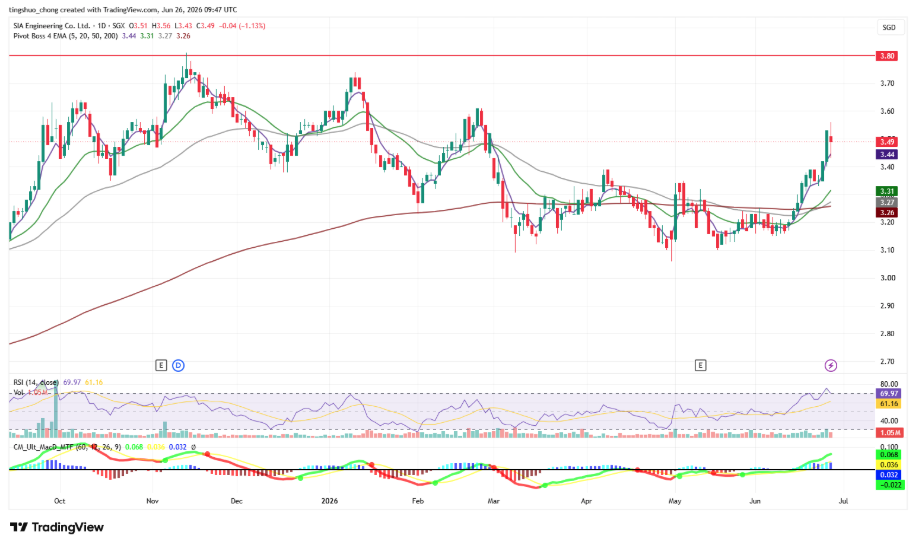This screenshot has height=543, width=914.
Task: Click the 2.70 price axis tick
Action: click(887, 361)
